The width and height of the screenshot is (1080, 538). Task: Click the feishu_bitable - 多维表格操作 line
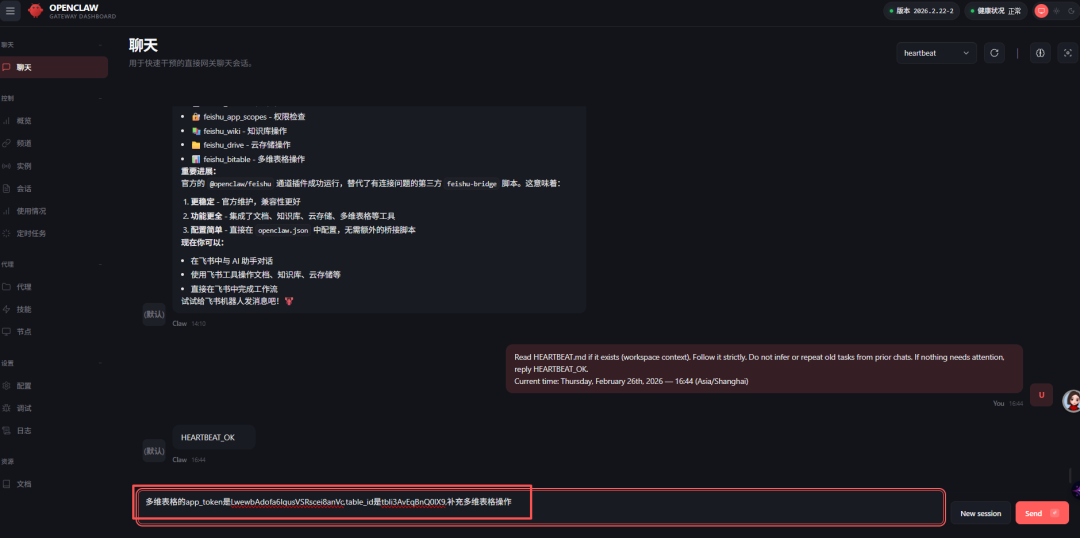pos(248,159)
